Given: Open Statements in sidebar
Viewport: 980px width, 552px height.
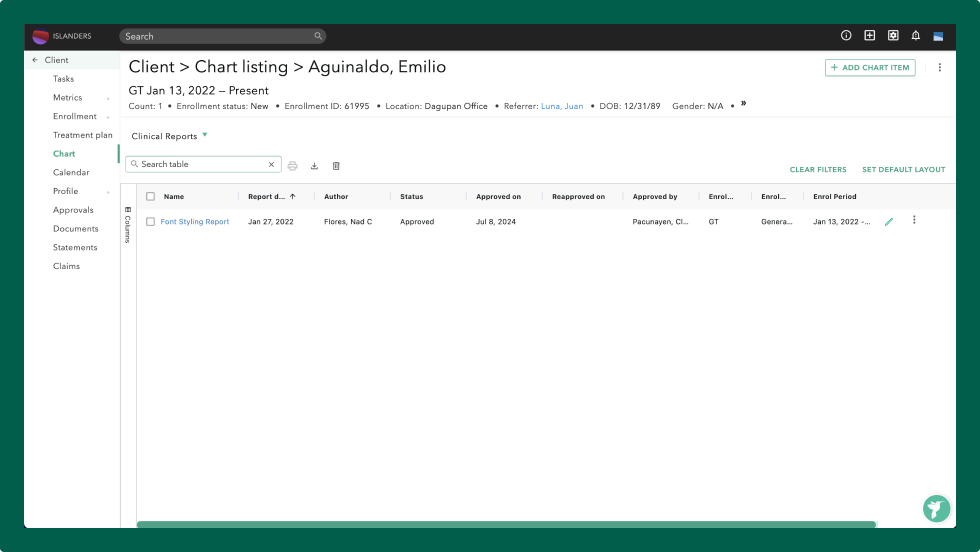Looking at the screenshot, I should pos(75,248).
